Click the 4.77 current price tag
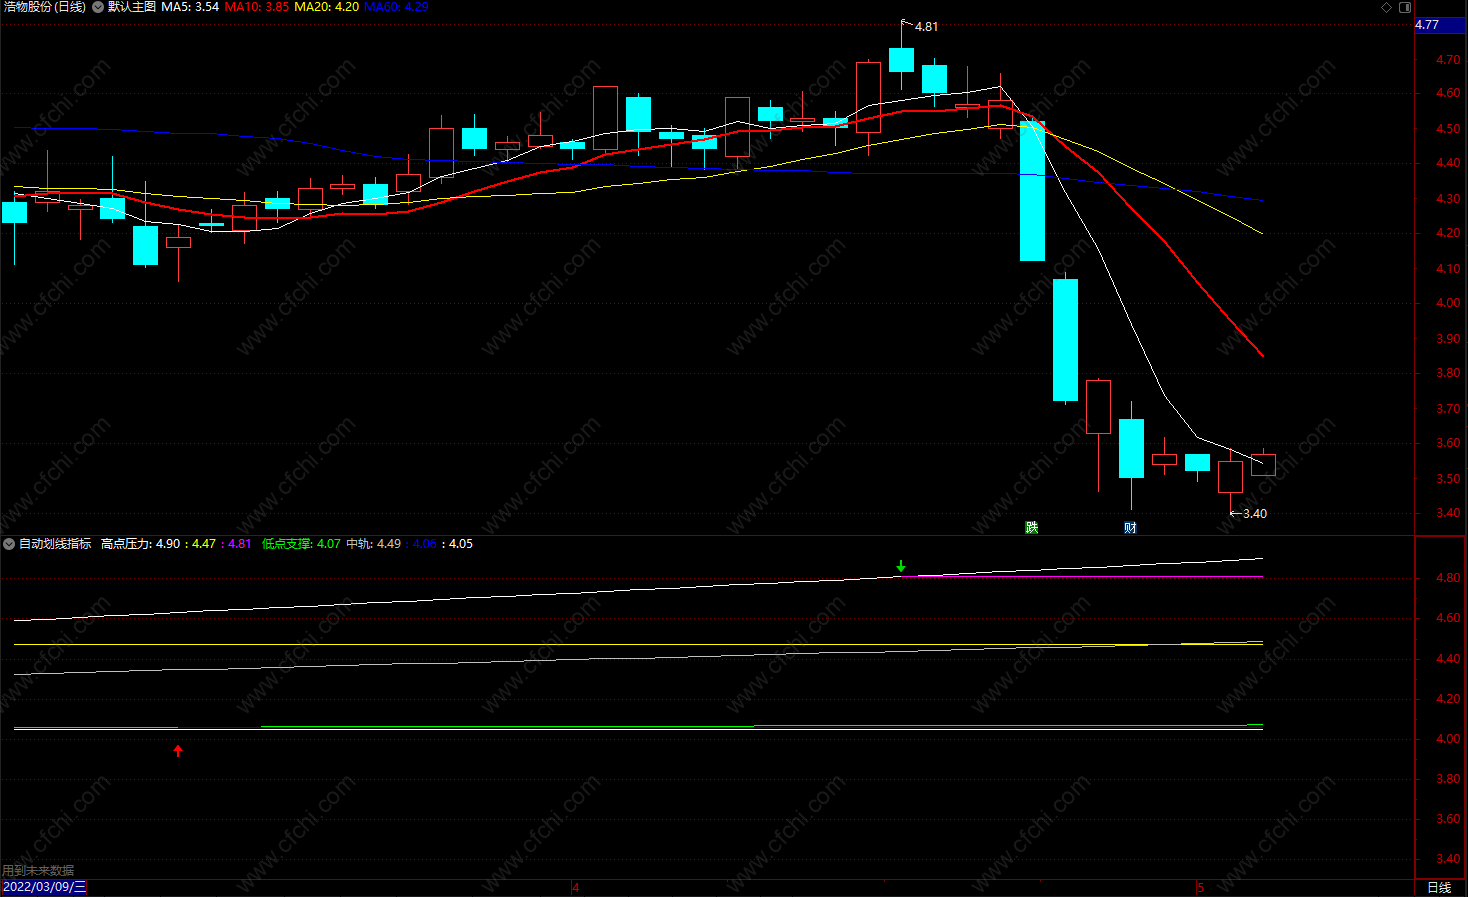The height and width of the screenshot is (897, 1468). tap(1427, 25)
